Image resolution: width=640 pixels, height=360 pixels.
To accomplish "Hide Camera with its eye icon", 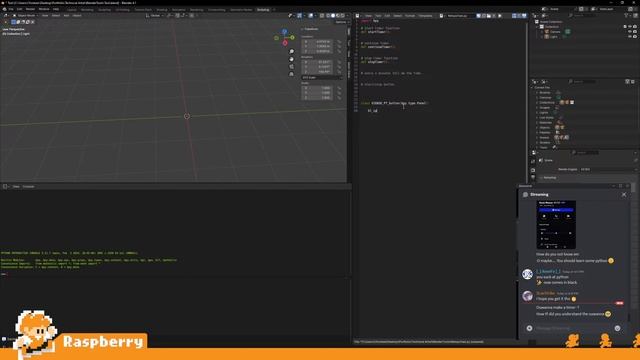I will coord(630,32).
